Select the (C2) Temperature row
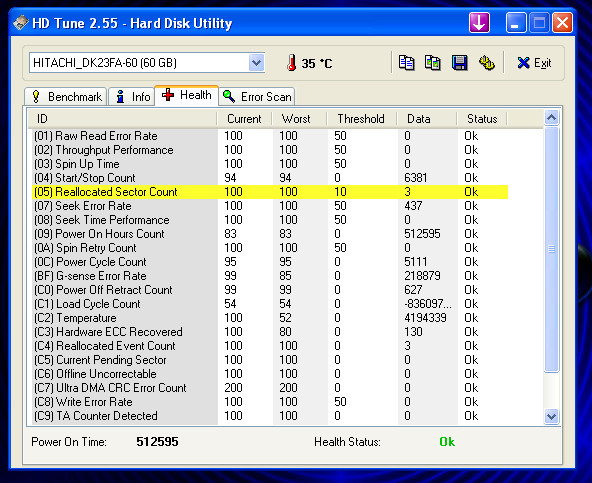 270,318
